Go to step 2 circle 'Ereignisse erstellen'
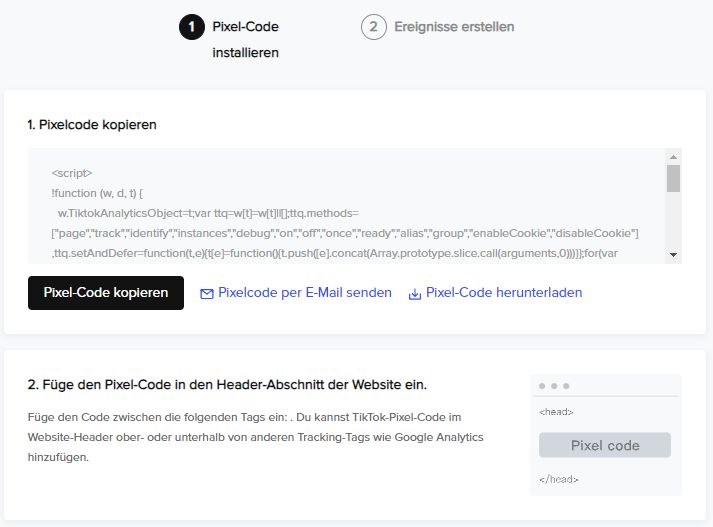The image size is (713, 527). point(374,27)
